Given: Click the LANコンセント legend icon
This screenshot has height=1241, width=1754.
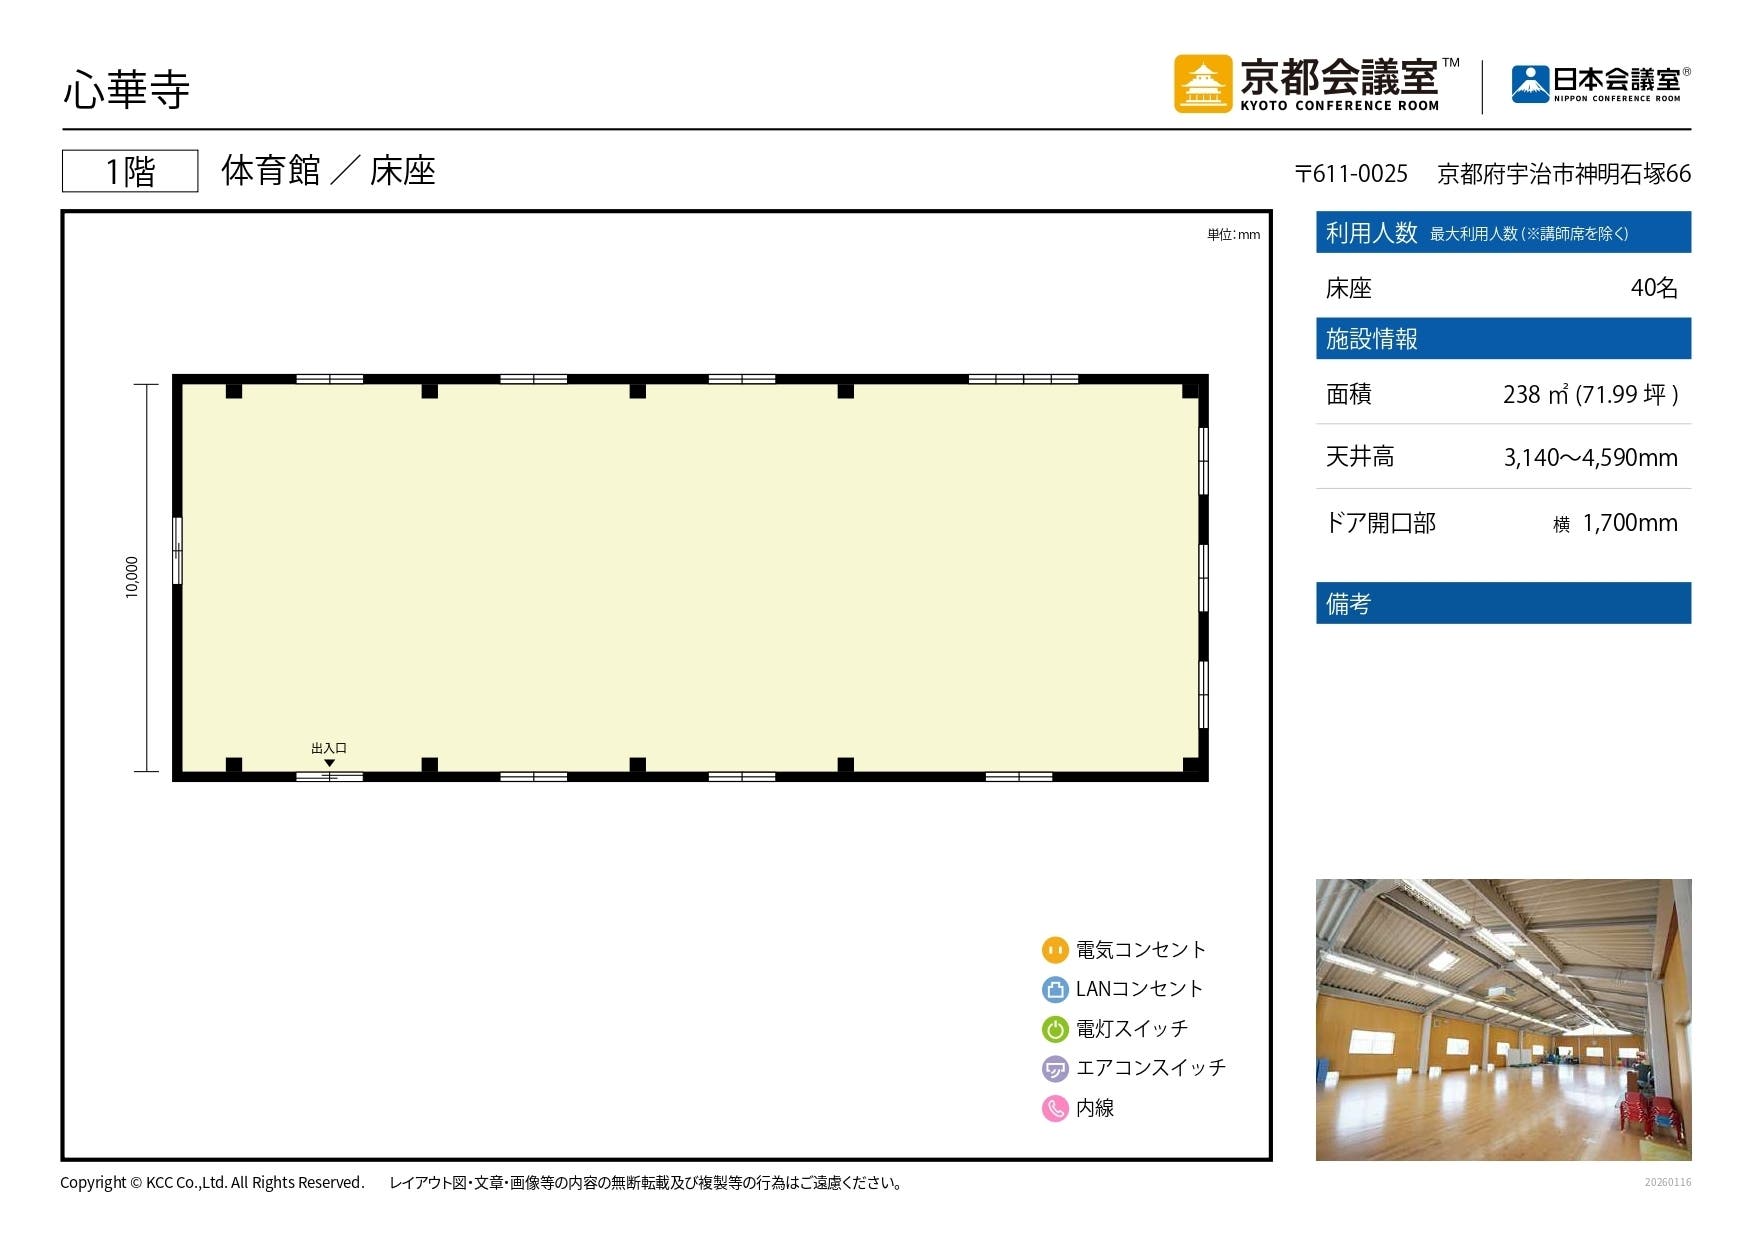Looking at the screenshot, I should [x=1055, y=989].
